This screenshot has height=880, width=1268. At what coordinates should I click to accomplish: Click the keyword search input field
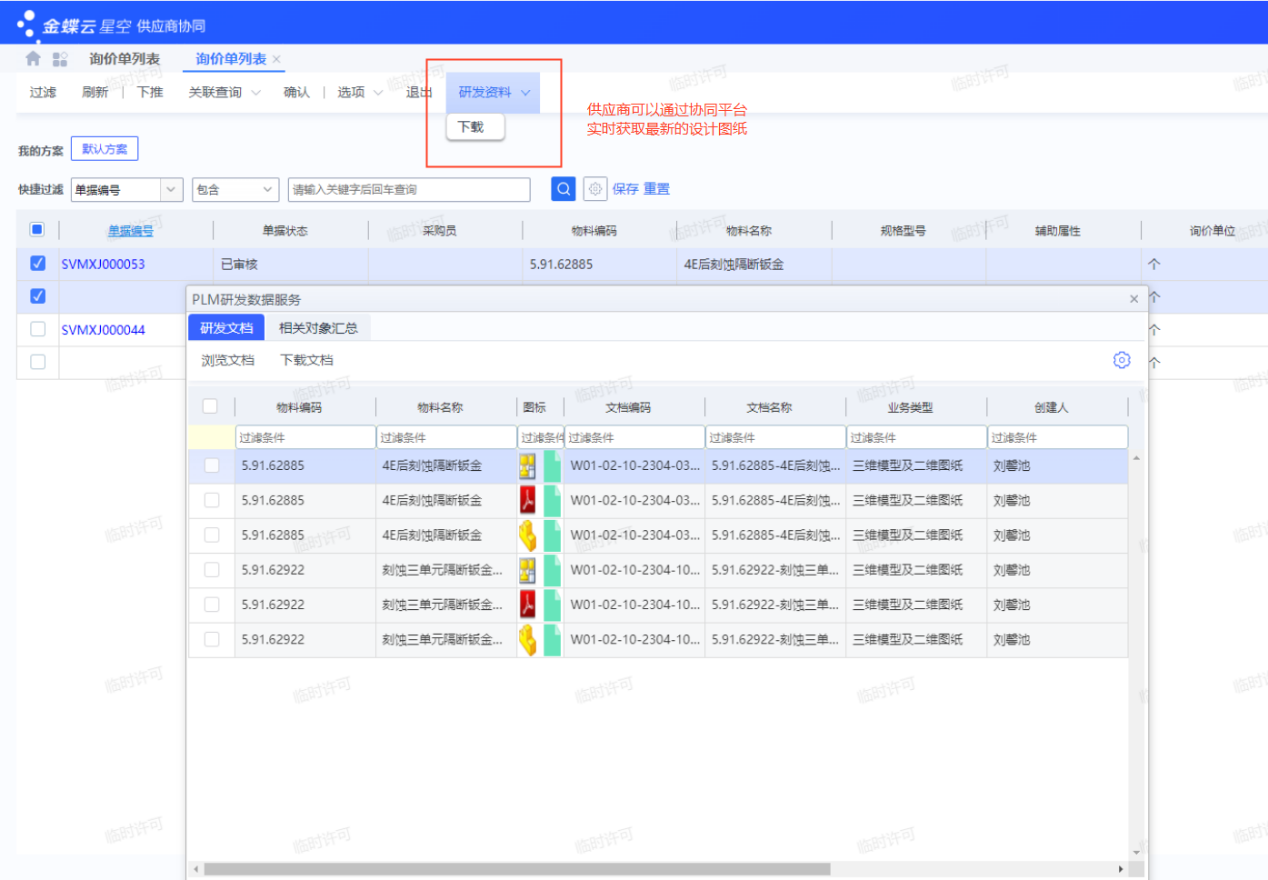tap(408, 189)
